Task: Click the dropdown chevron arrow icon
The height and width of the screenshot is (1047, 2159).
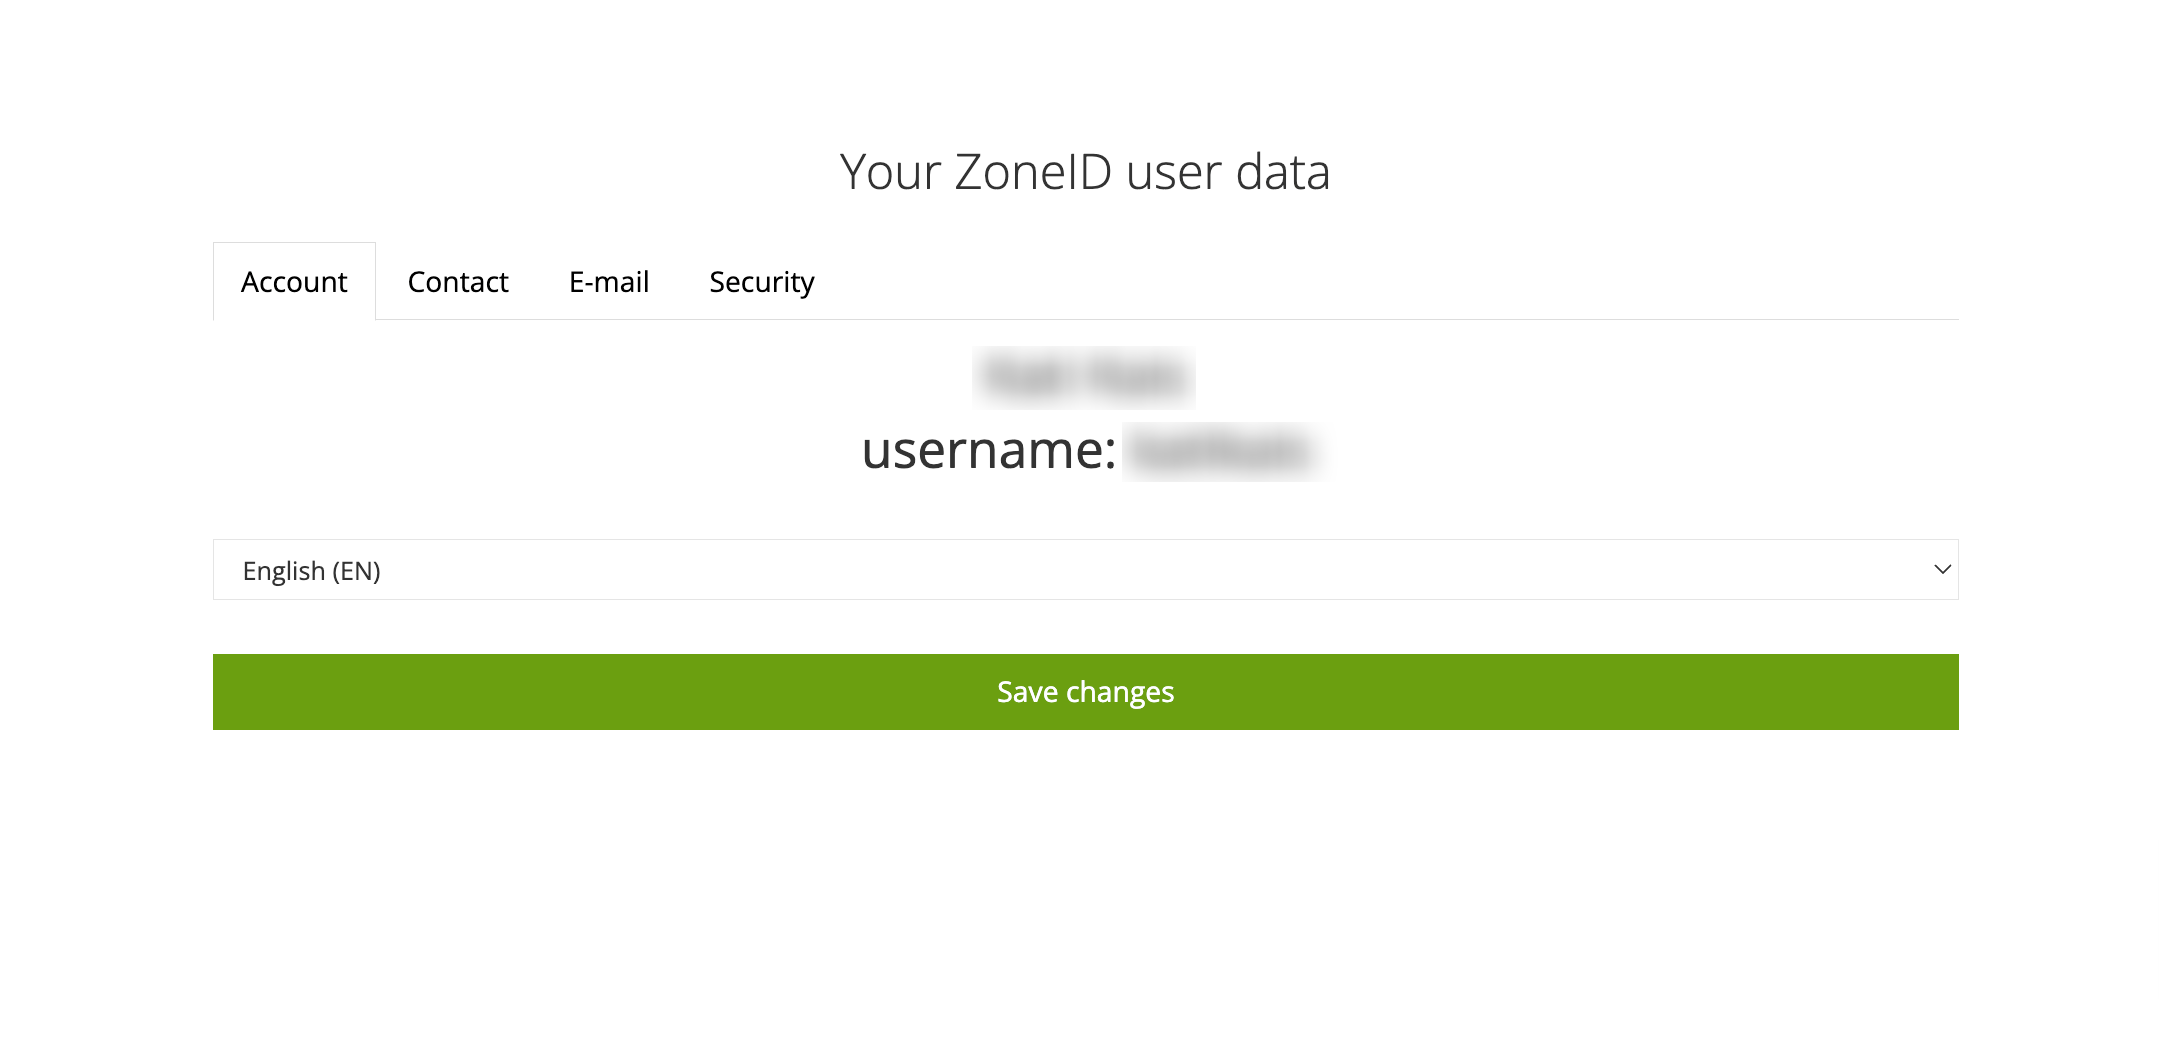Action: (x=1942, y=570)
